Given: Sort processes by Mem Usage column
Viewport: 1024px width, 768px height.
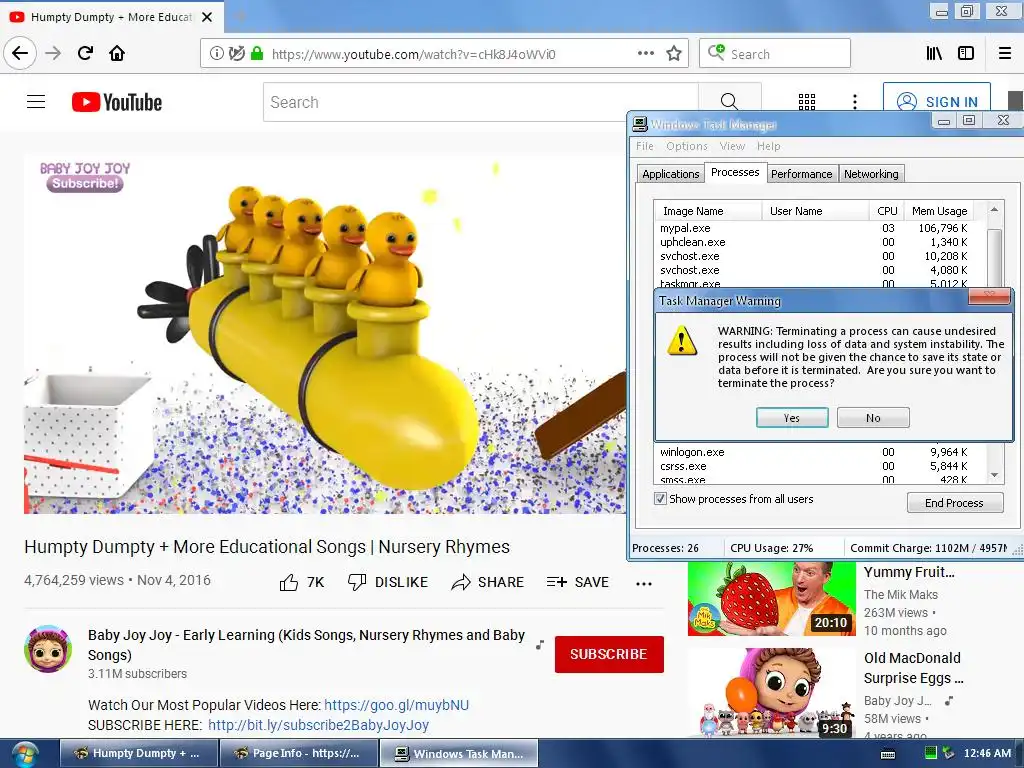Looking at the screenshot, I should (x=939, y=211).
